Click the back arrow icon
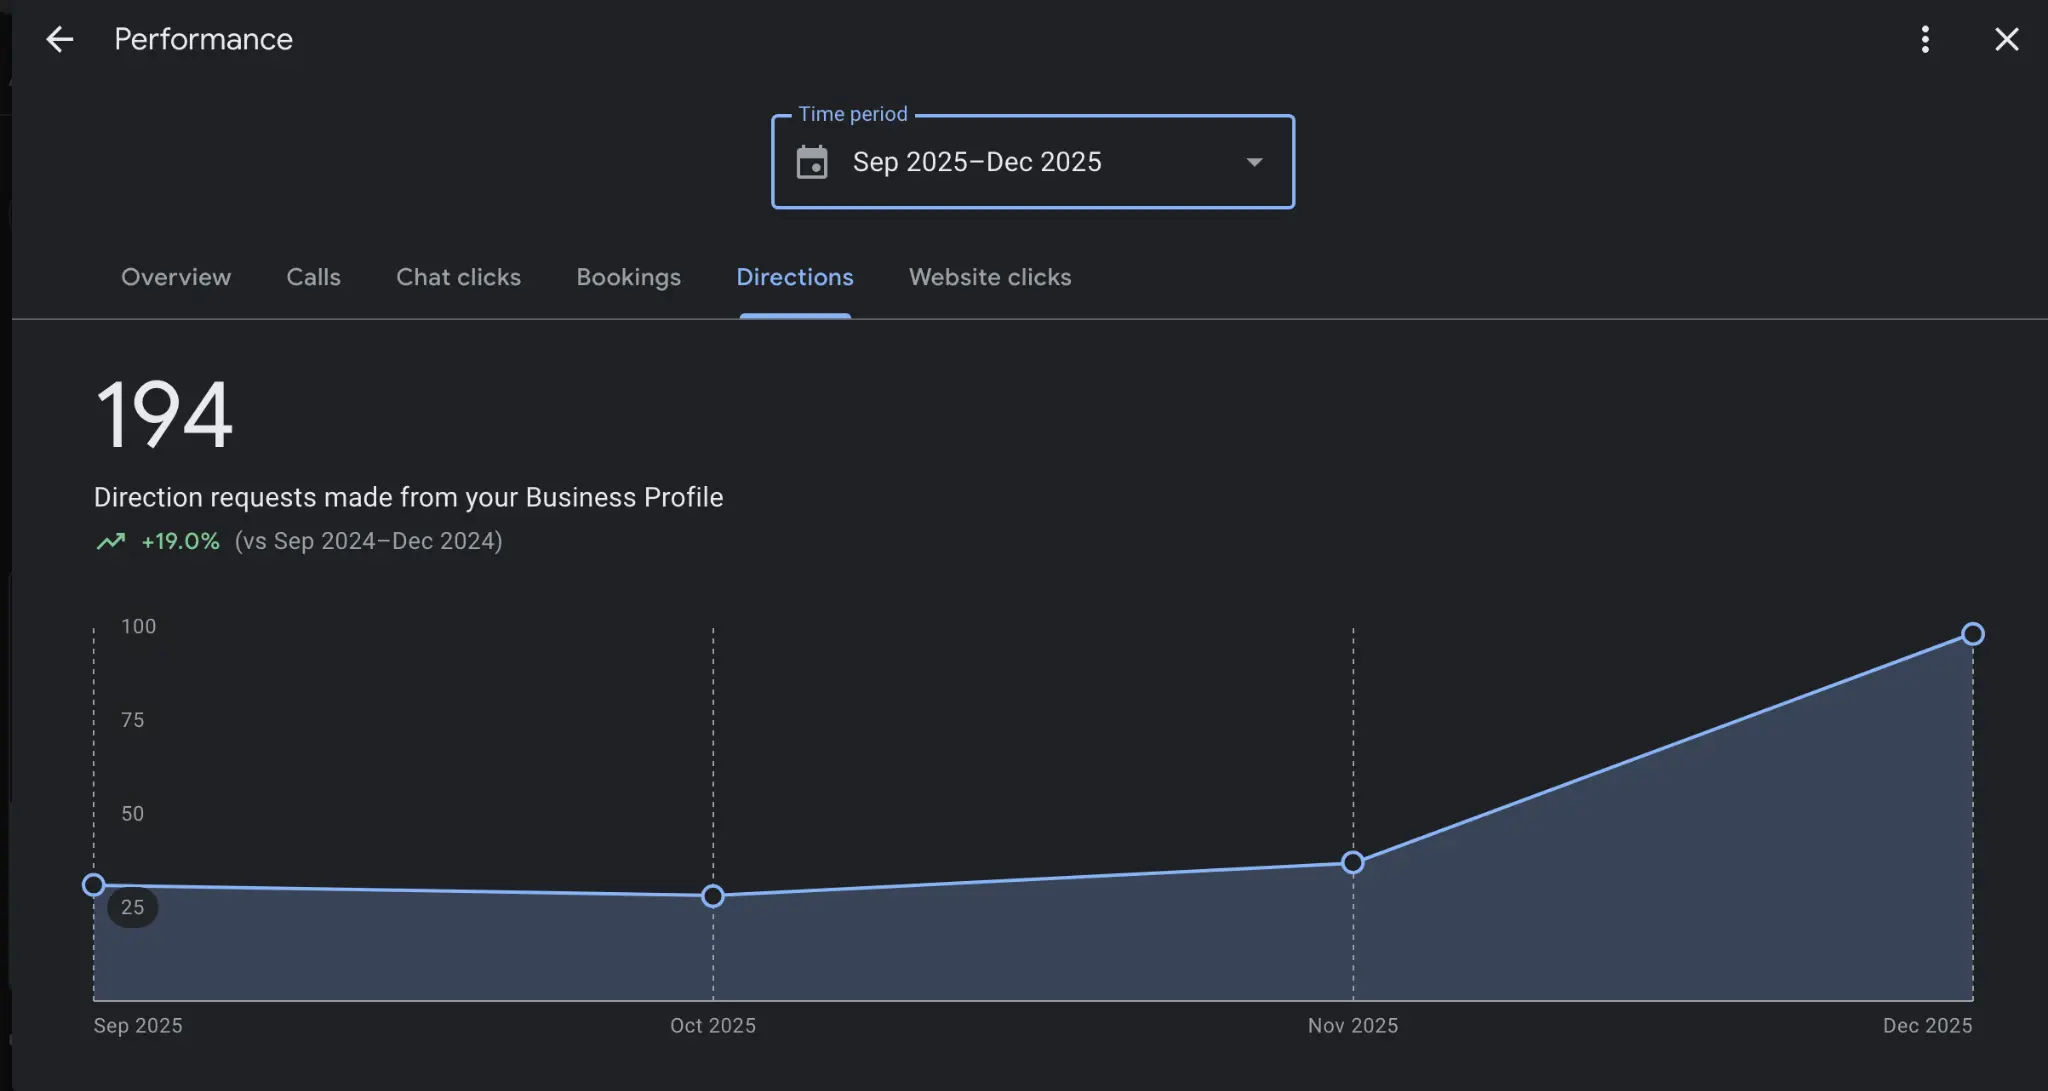 pyautogui.click(x=60, y=40)
